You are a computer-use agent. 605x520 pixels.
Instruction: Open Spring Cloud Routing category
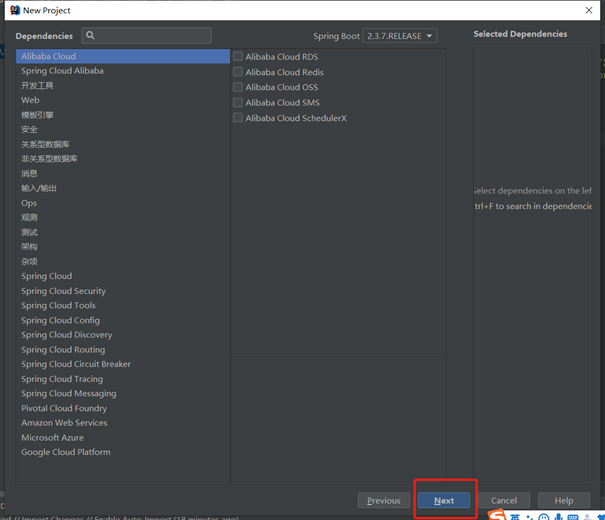pos(123,349)
